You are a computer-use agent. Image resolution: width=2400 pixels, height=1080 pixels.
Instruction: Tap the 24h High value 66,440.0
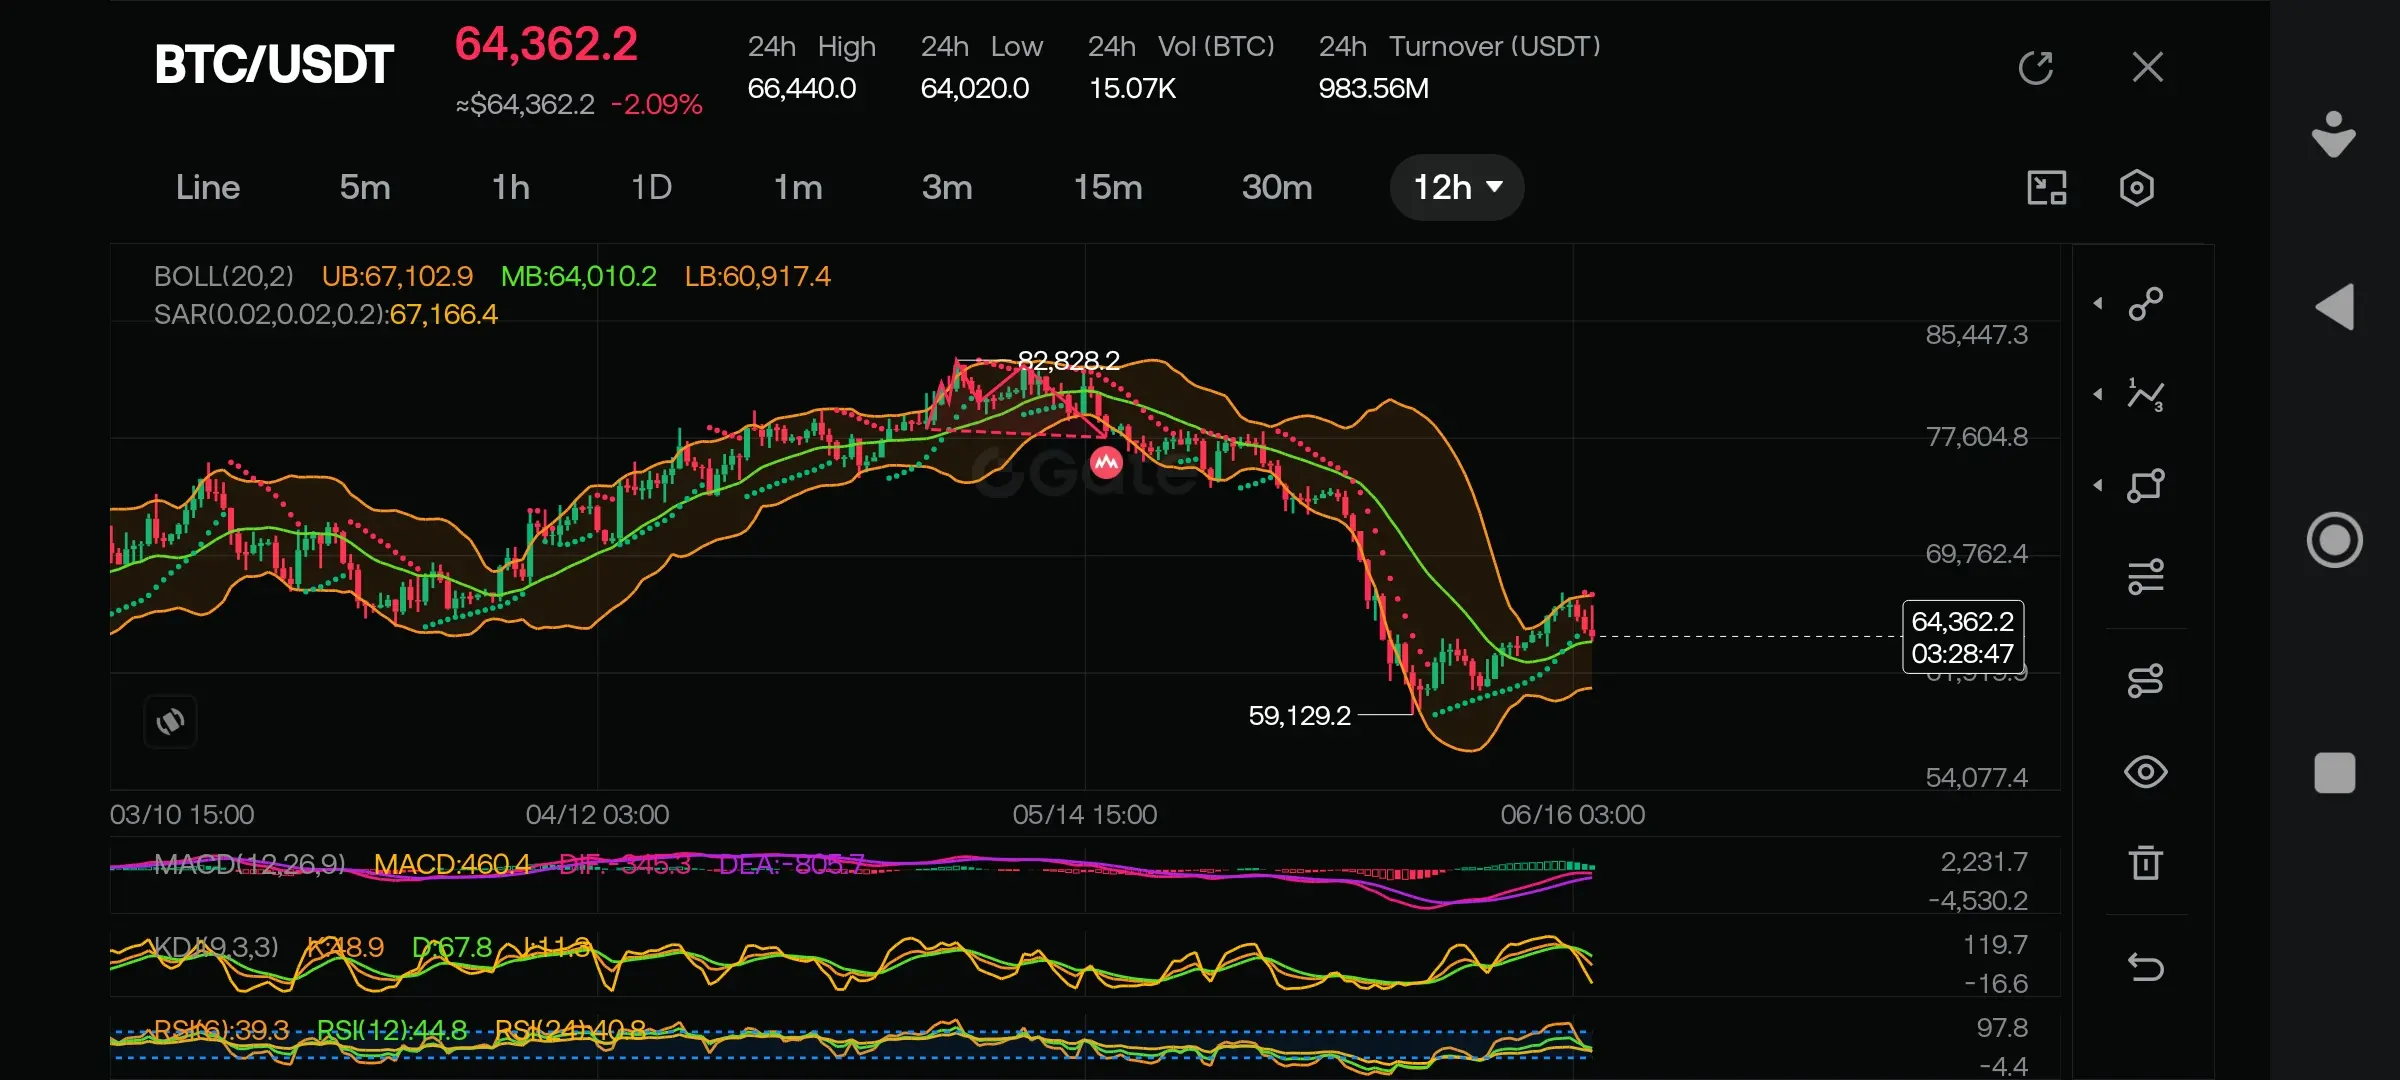tap(802, 89)
